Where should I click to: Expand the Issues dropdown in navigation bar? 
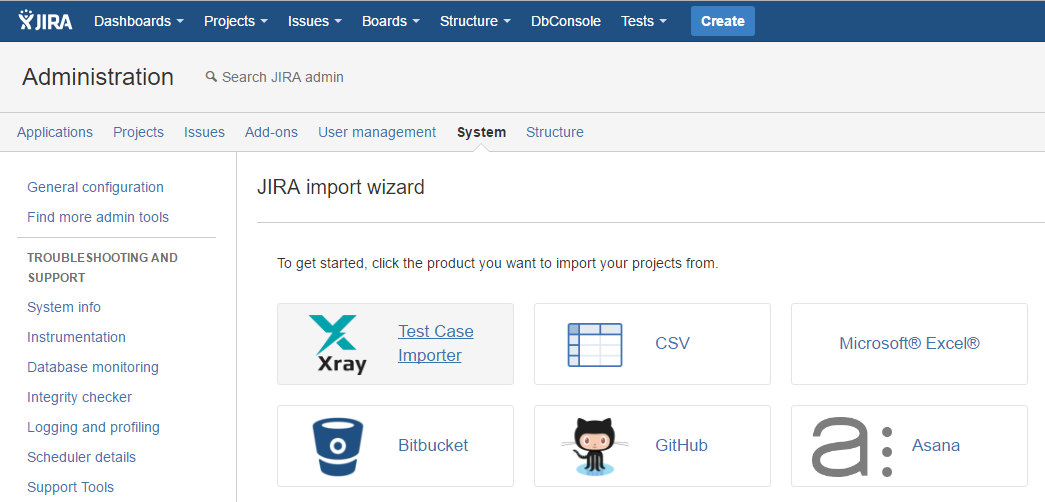pyautogui.click(x=315, y=21)
